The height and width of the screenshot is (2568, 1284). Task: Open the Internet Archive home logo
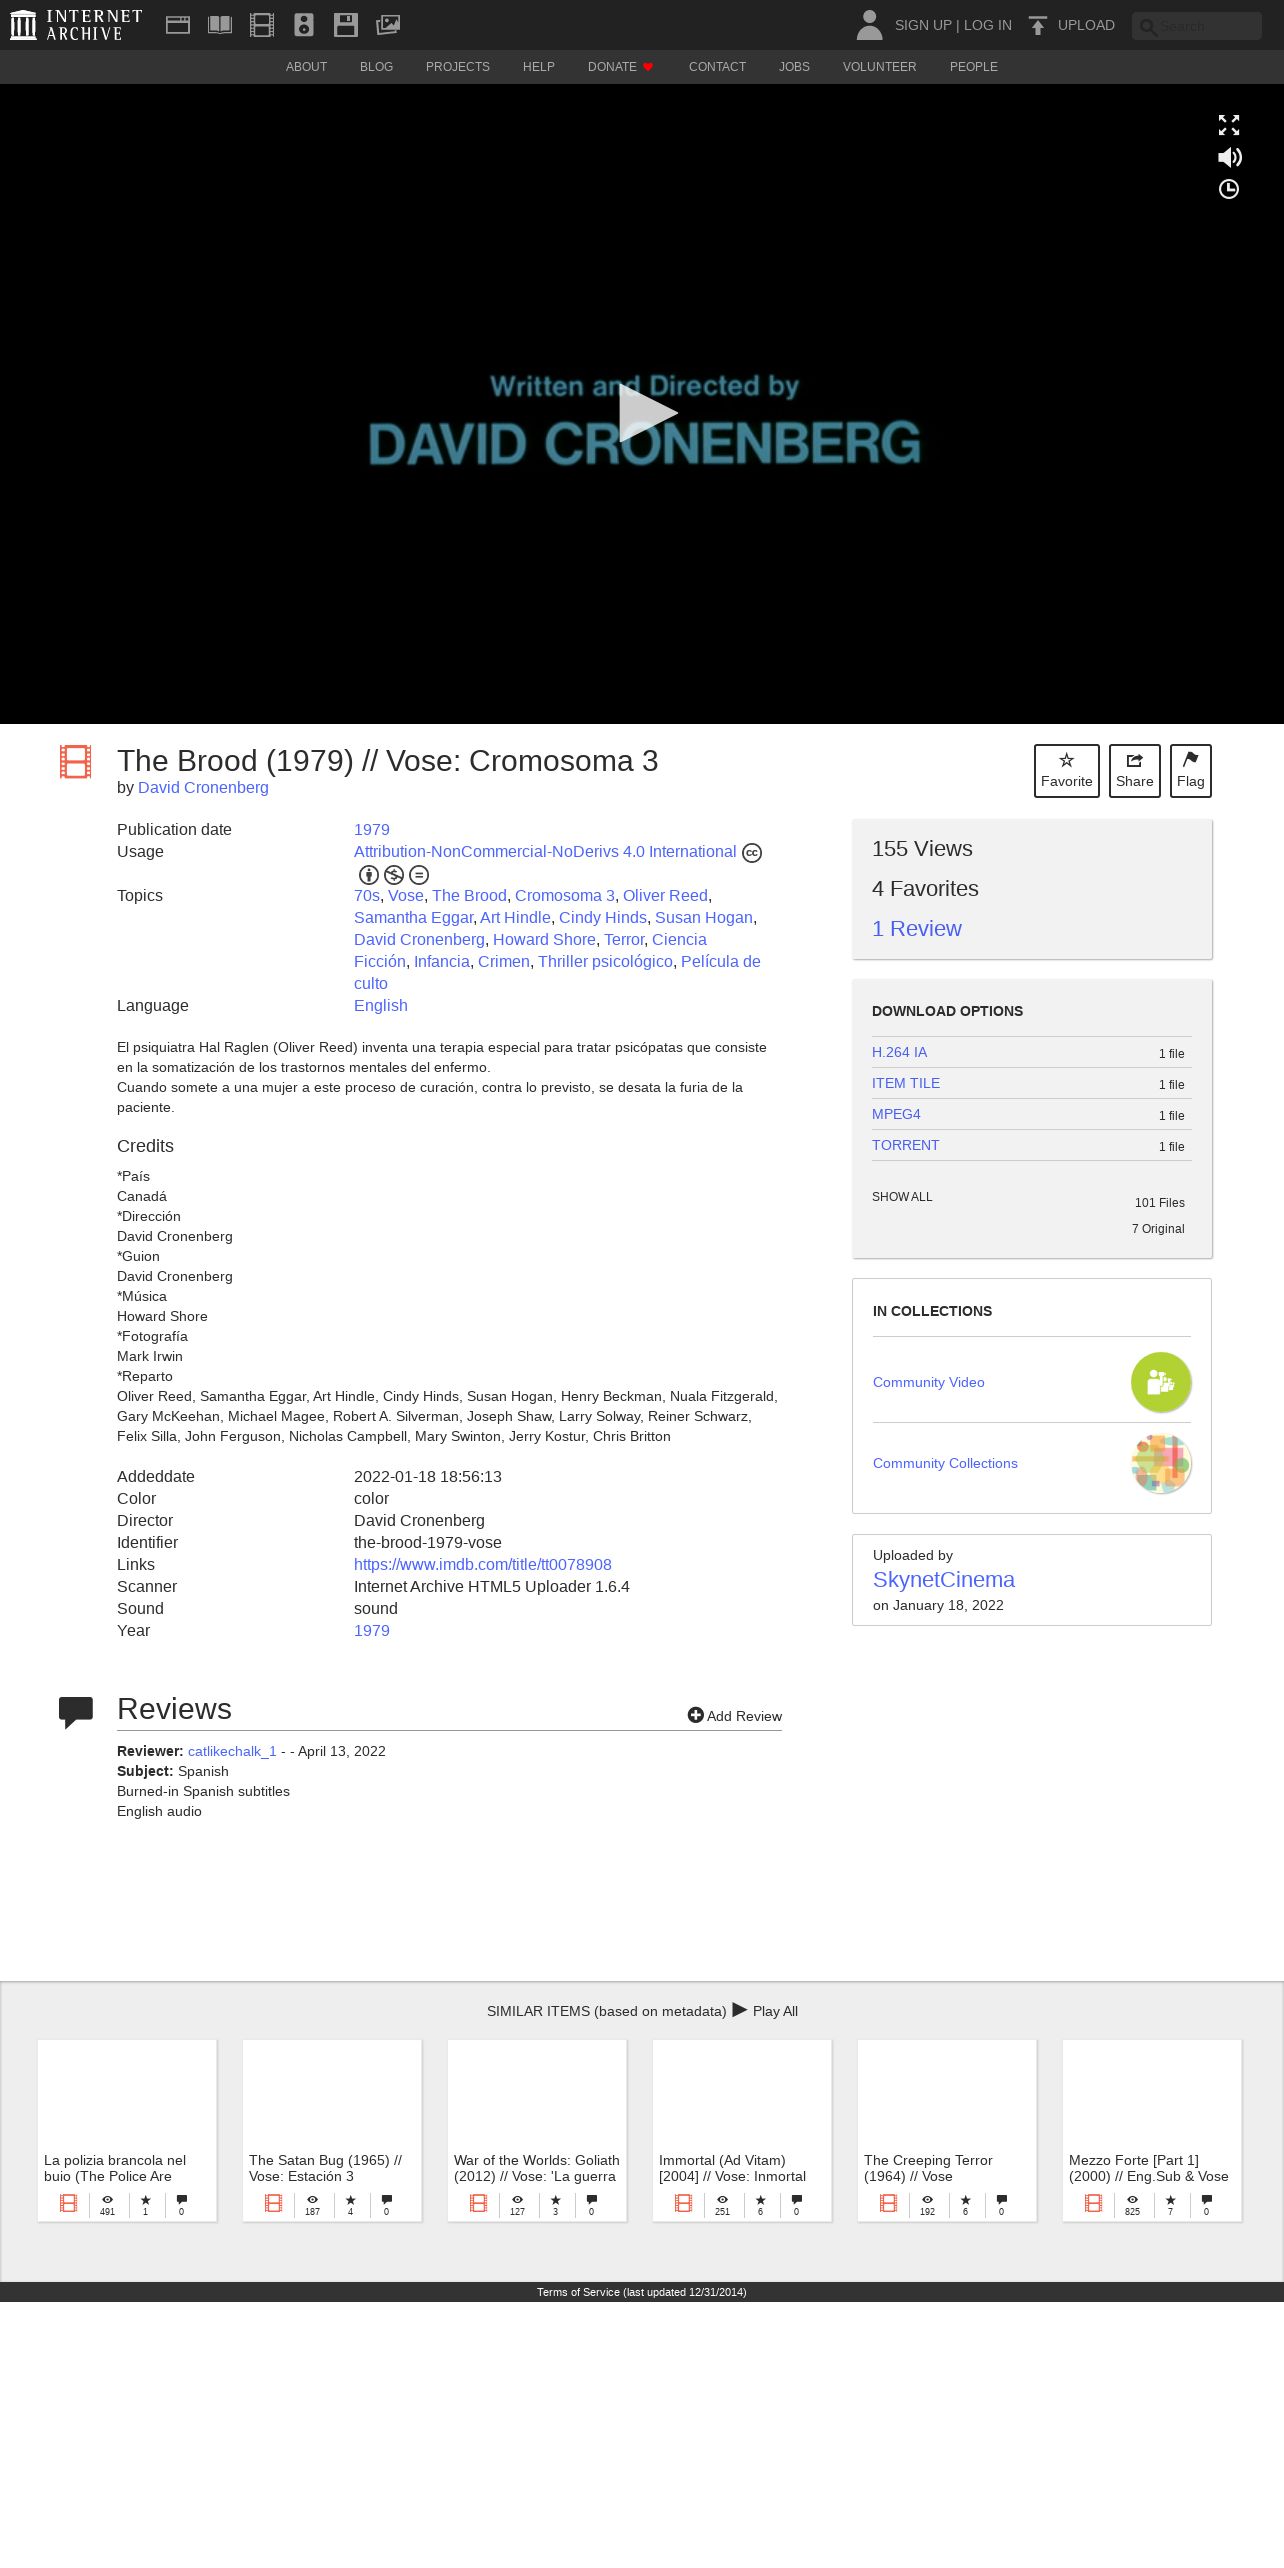pos(76,25)
